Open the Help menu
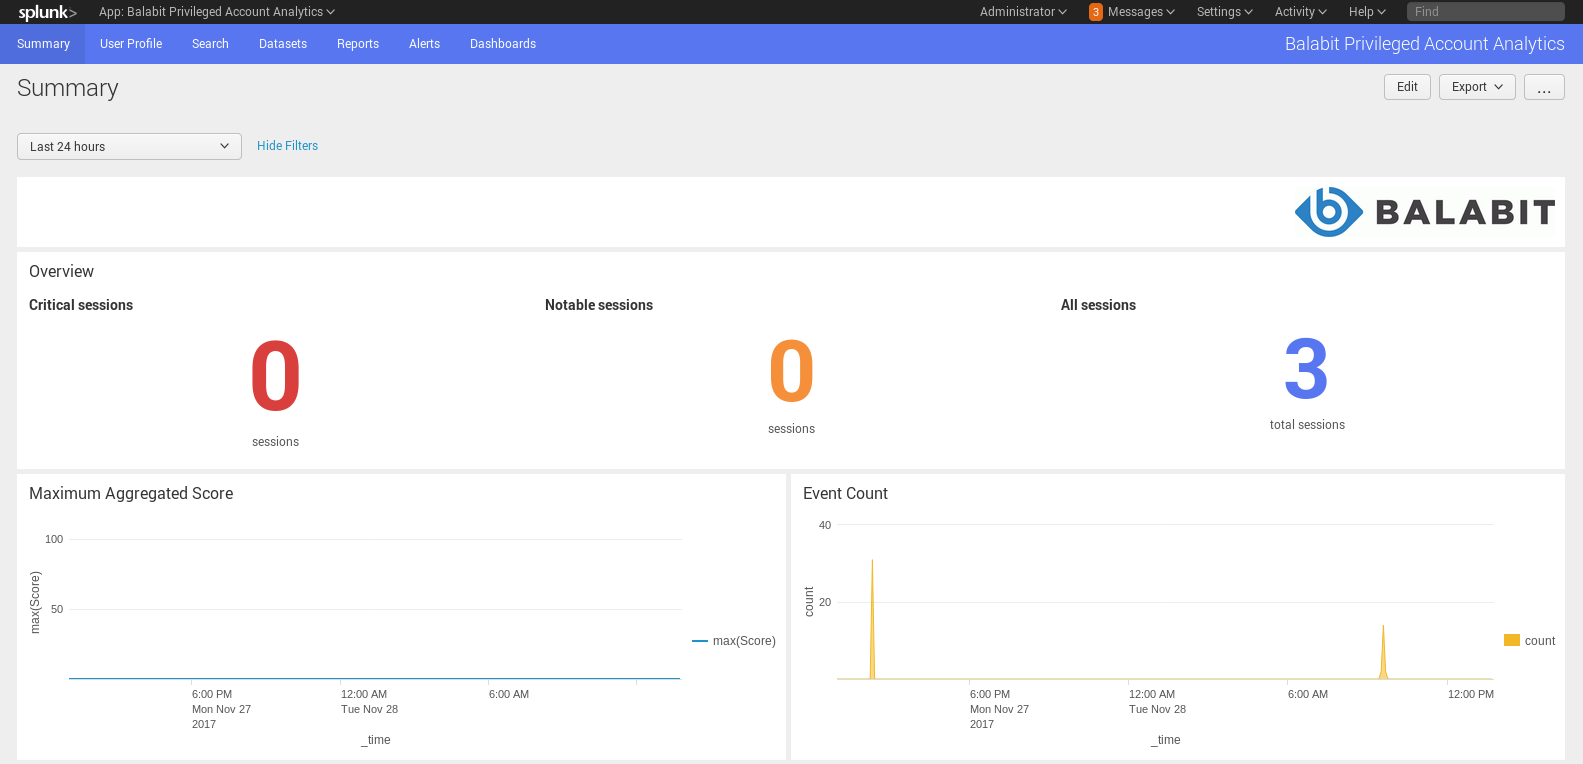Screen dimensions: 1583x764 1367,12
